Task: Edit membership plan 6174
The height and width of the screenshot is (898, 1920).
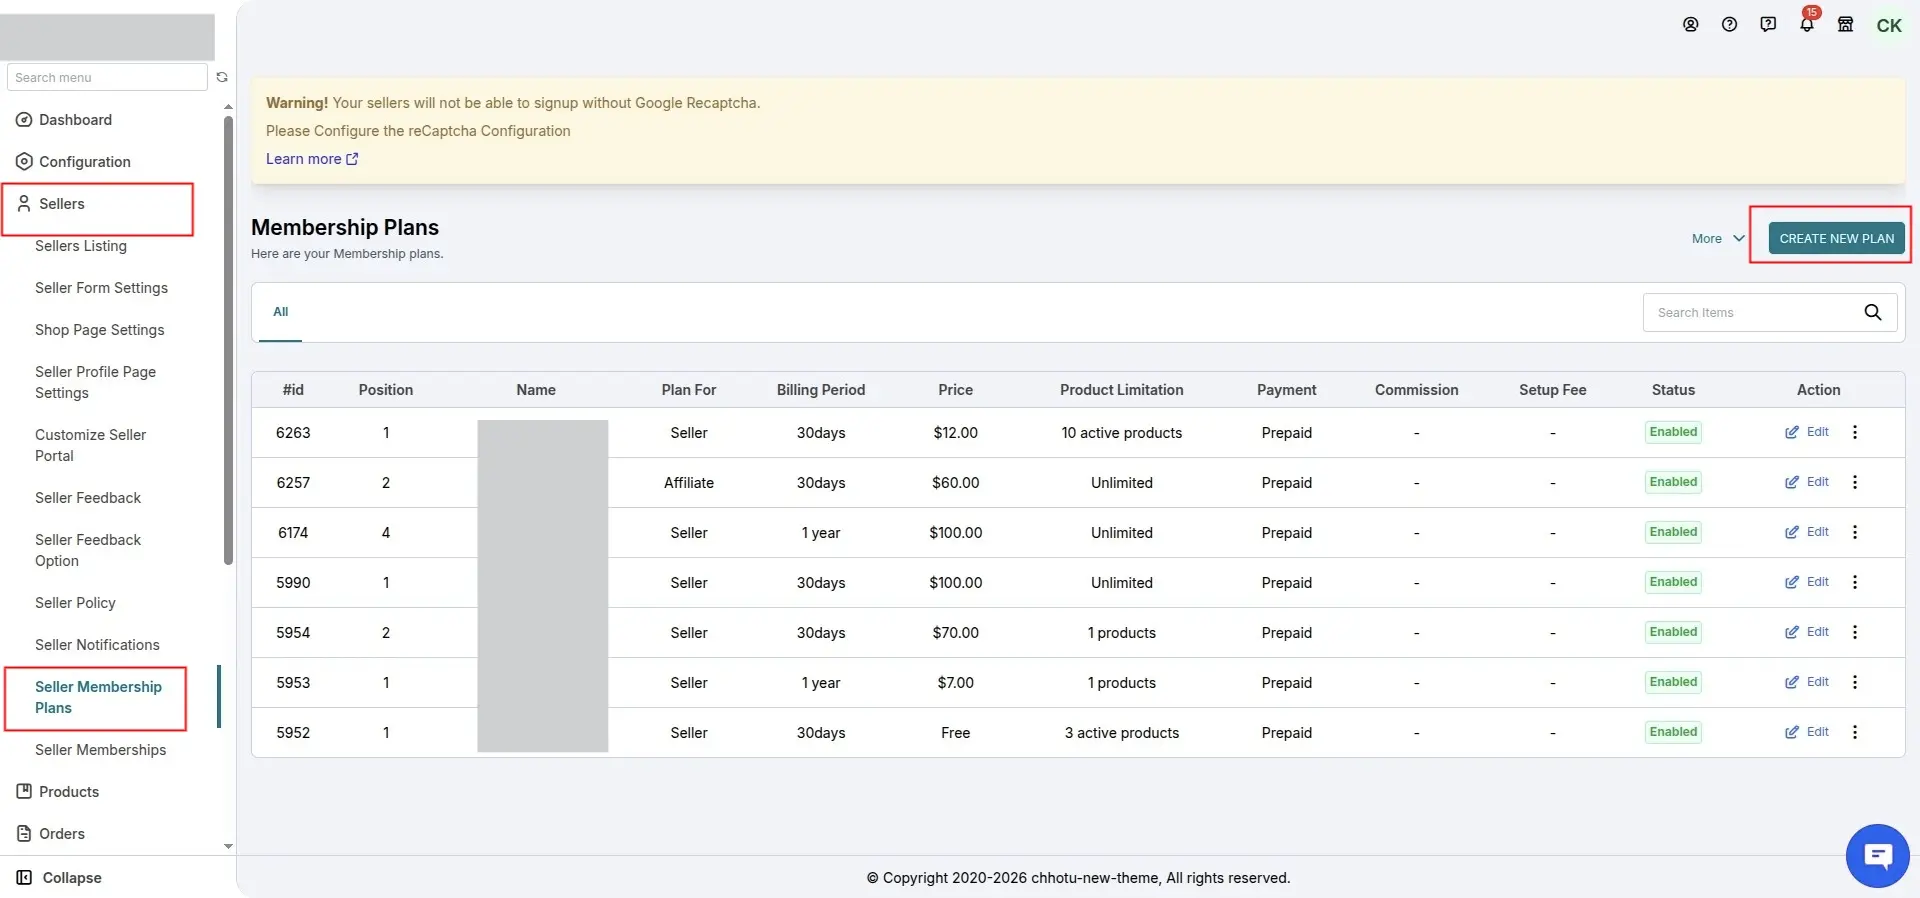Action: pos(1807,532)
